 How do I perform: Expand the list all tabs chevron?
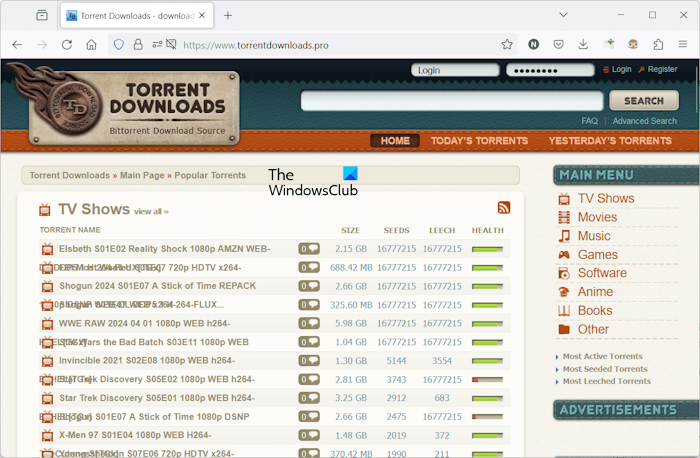coord(563,15)
